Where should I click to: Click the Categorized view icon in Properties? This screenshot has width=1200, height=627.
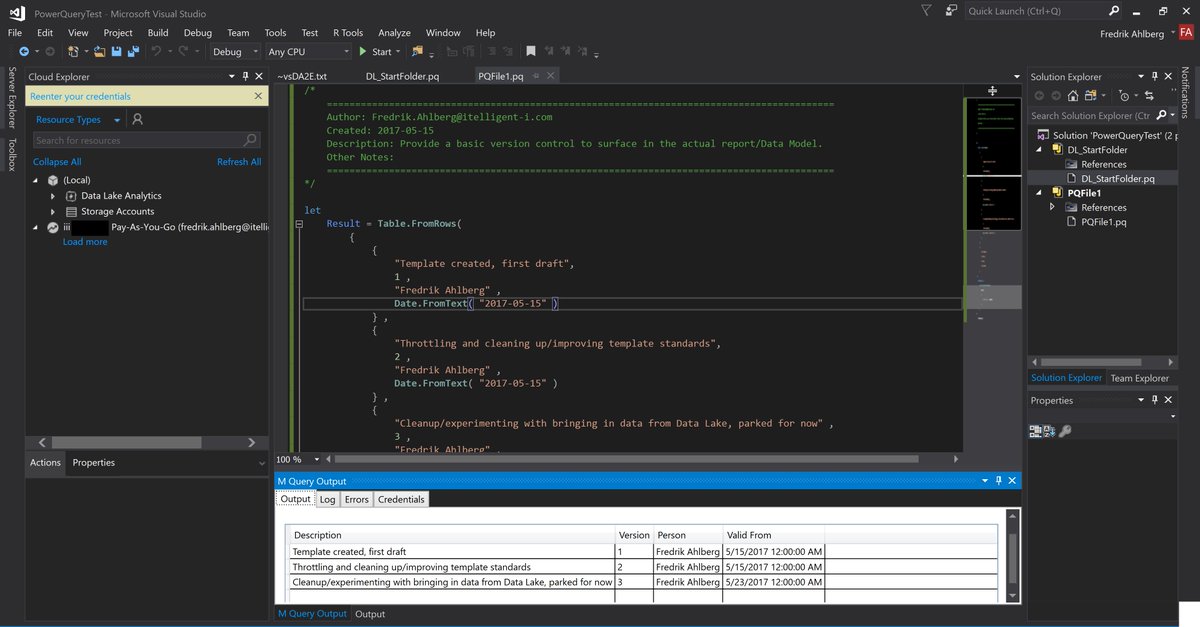[x=1036, y=431]
